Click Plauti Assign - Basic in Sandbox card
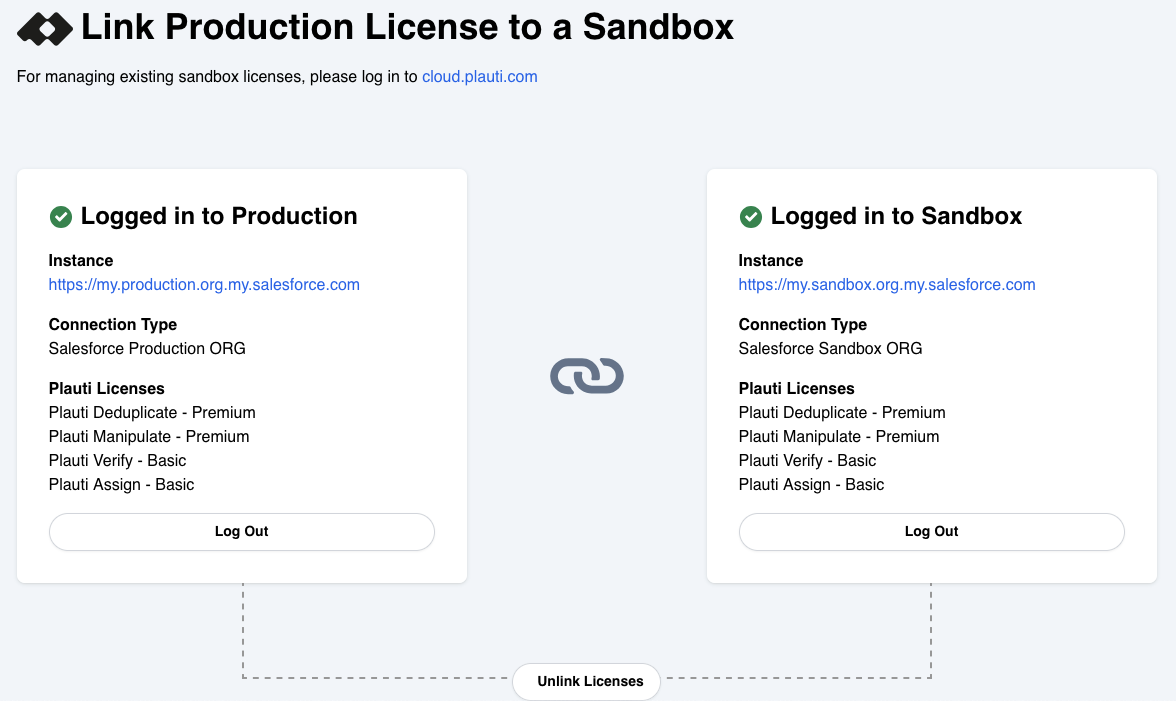Screen dimensions: 1176x701 tap(812, 484)
